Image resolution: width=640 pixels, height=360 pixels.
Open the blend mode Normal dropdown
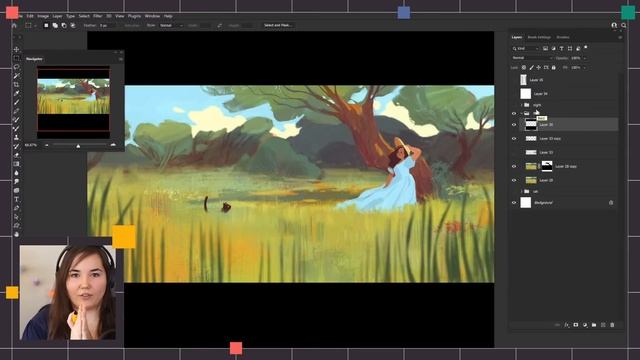532,58
